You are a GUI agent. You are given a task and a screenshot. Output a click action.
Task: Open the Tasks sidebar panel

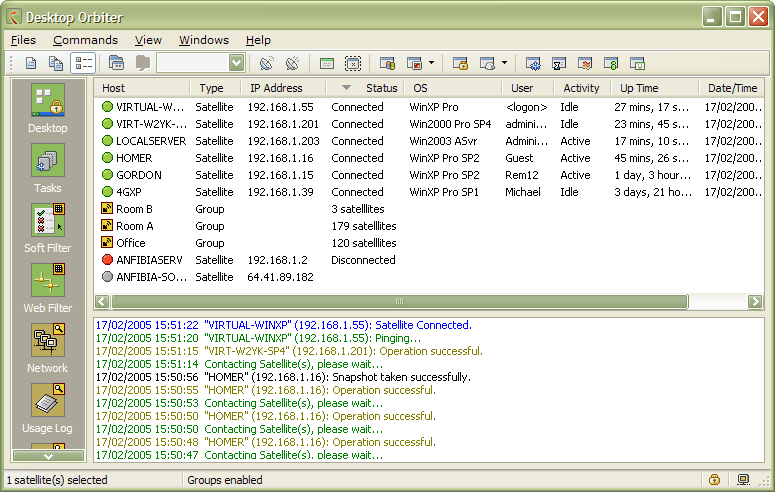47,168
